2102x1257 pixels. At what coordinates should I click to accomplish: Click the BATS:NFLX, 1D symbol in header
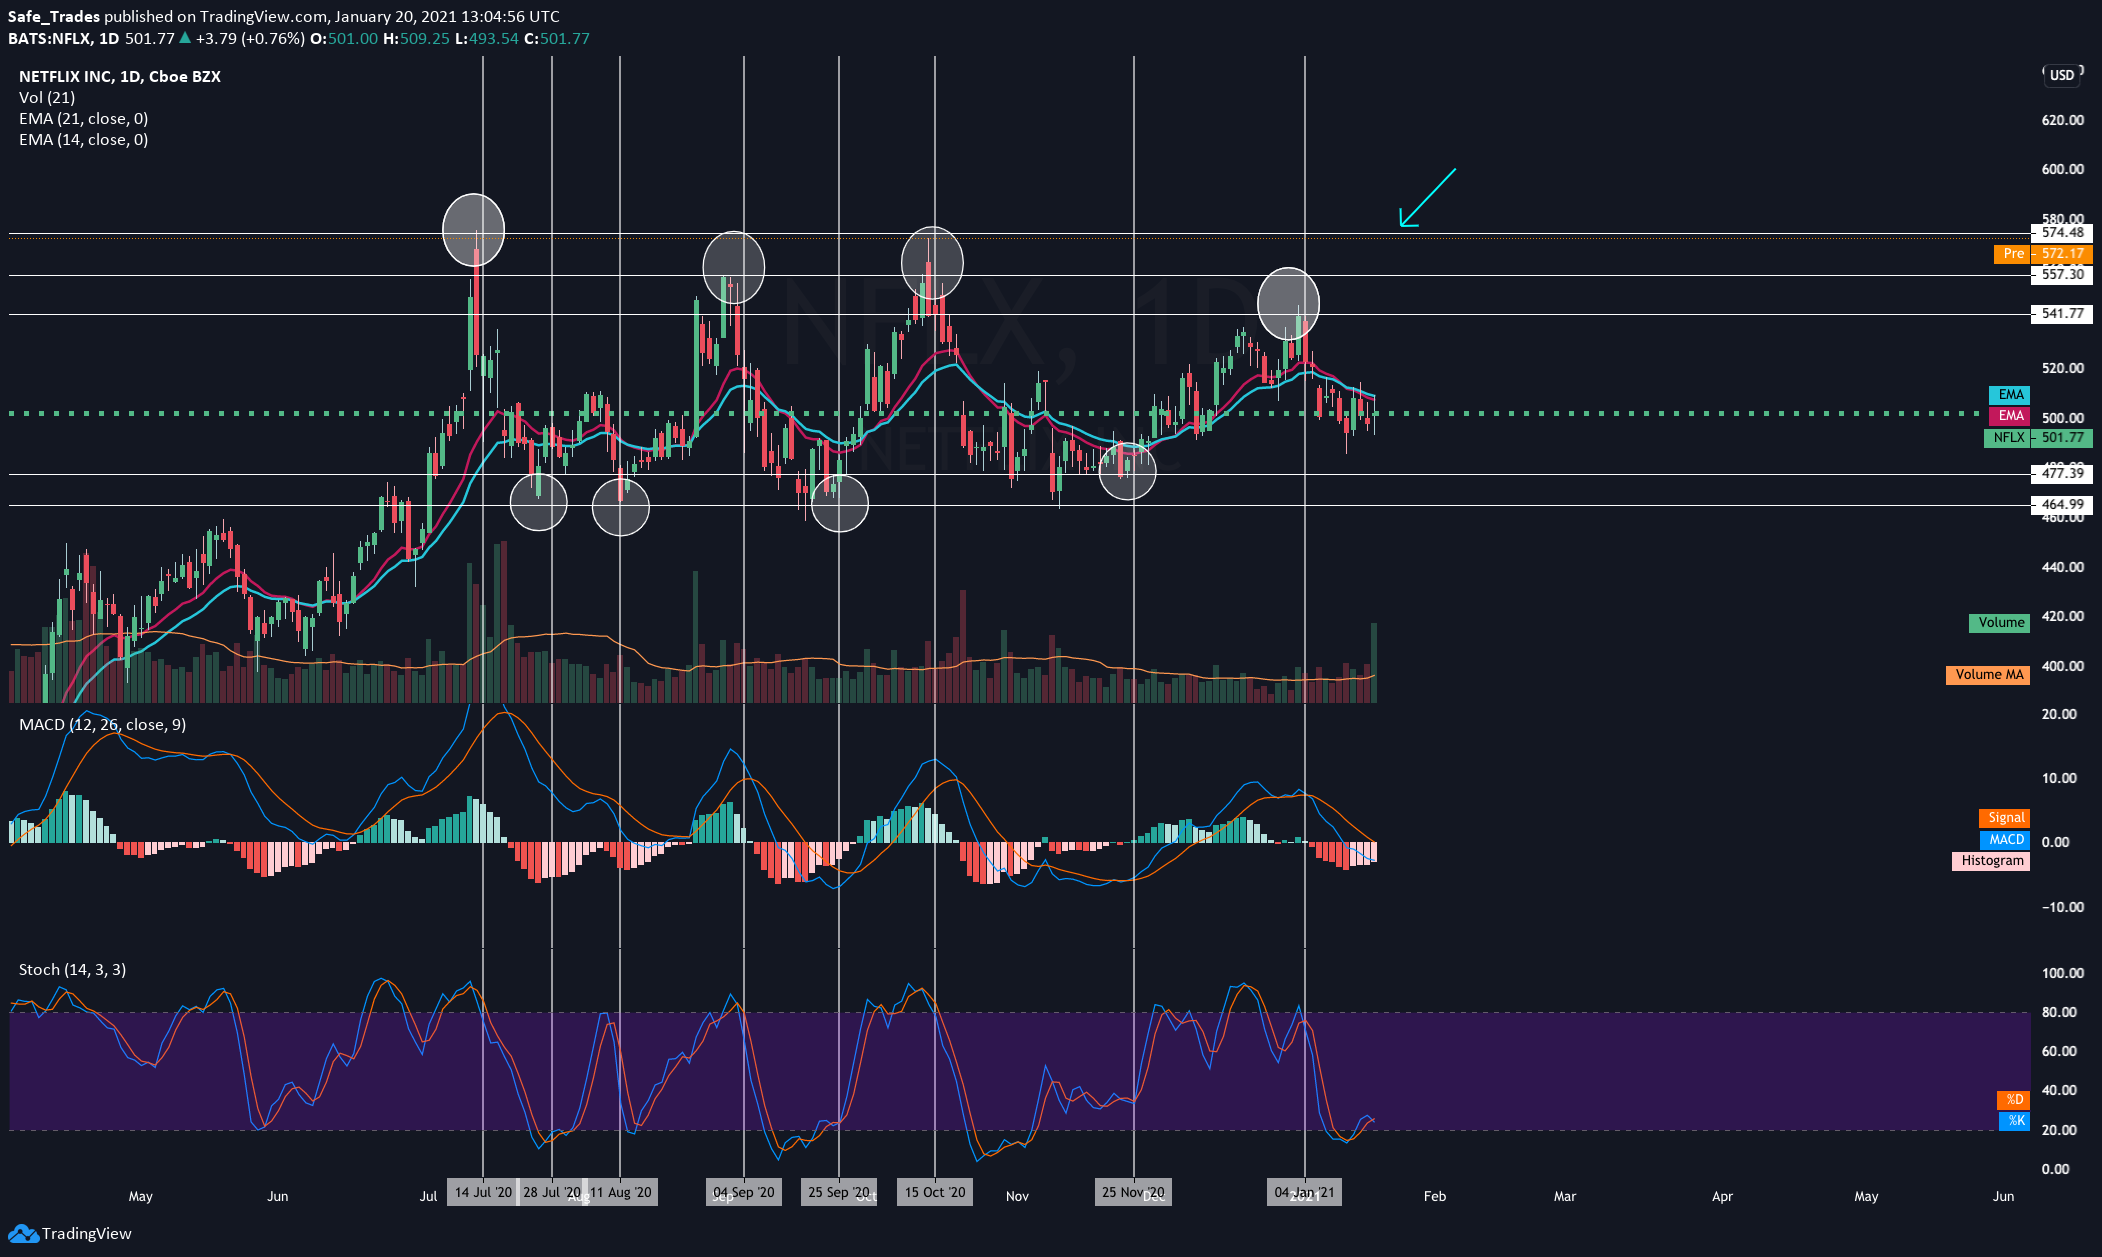63,38
